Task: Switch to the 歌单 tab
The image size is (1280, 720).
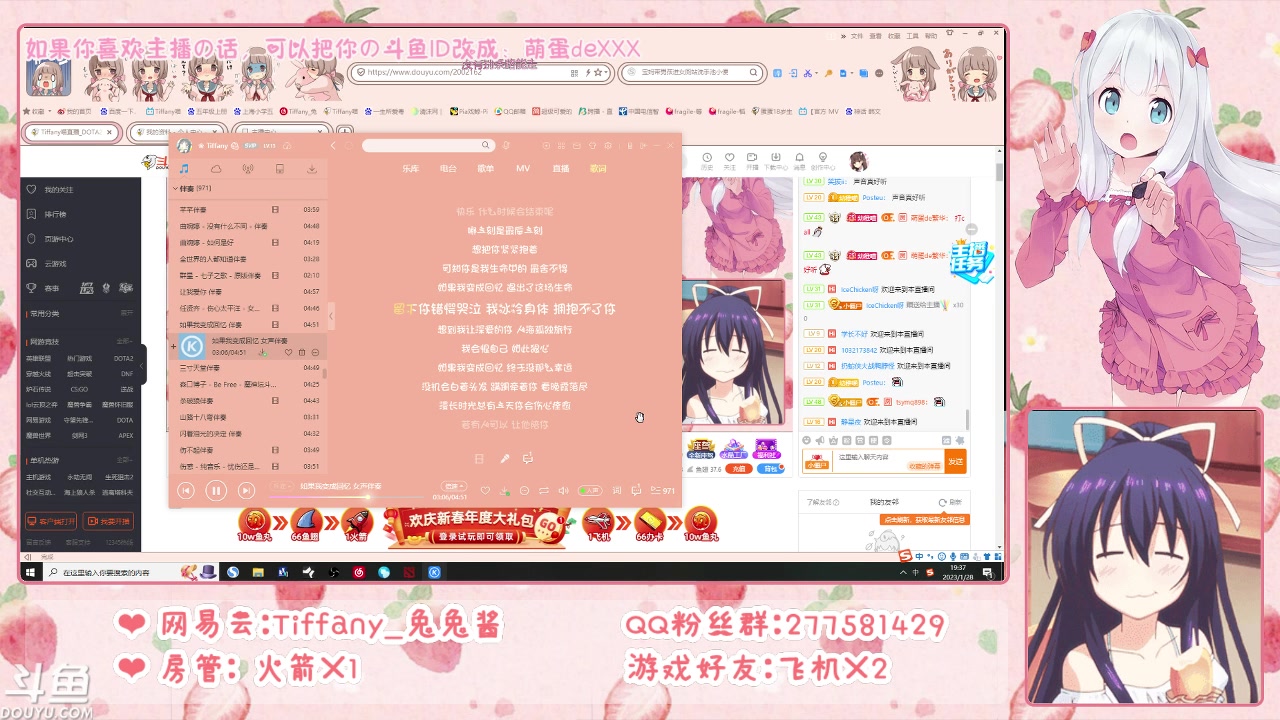Action: 486,169
